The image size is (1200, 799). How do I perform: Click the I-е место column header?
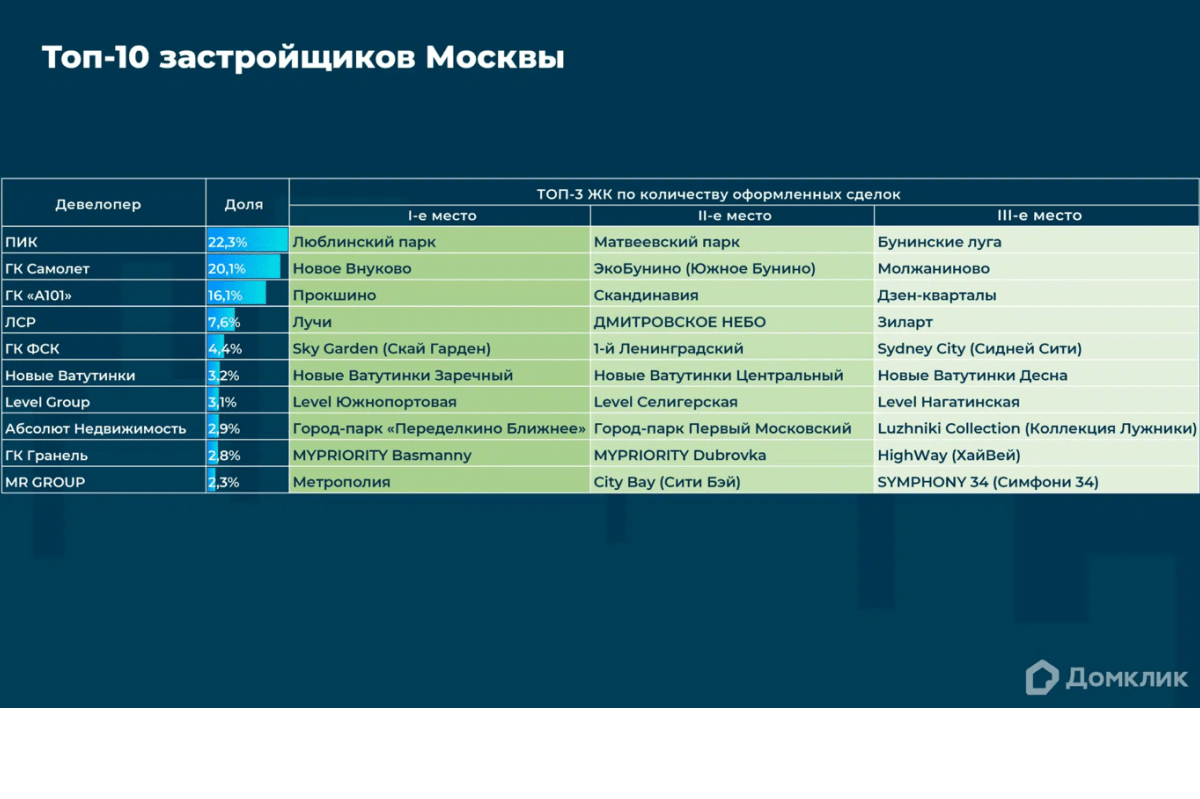441,216
